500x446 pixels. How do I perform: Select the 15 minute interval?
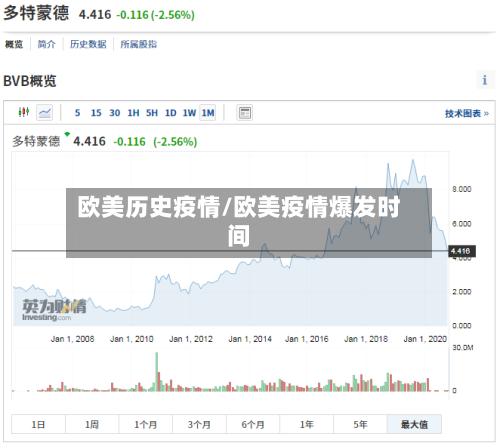96,113
